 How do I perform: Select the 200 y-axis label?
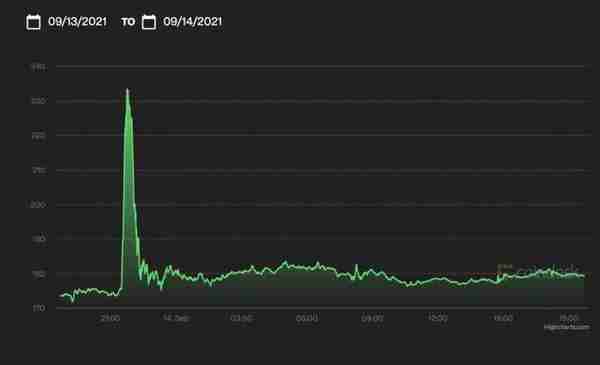(38, 205)
